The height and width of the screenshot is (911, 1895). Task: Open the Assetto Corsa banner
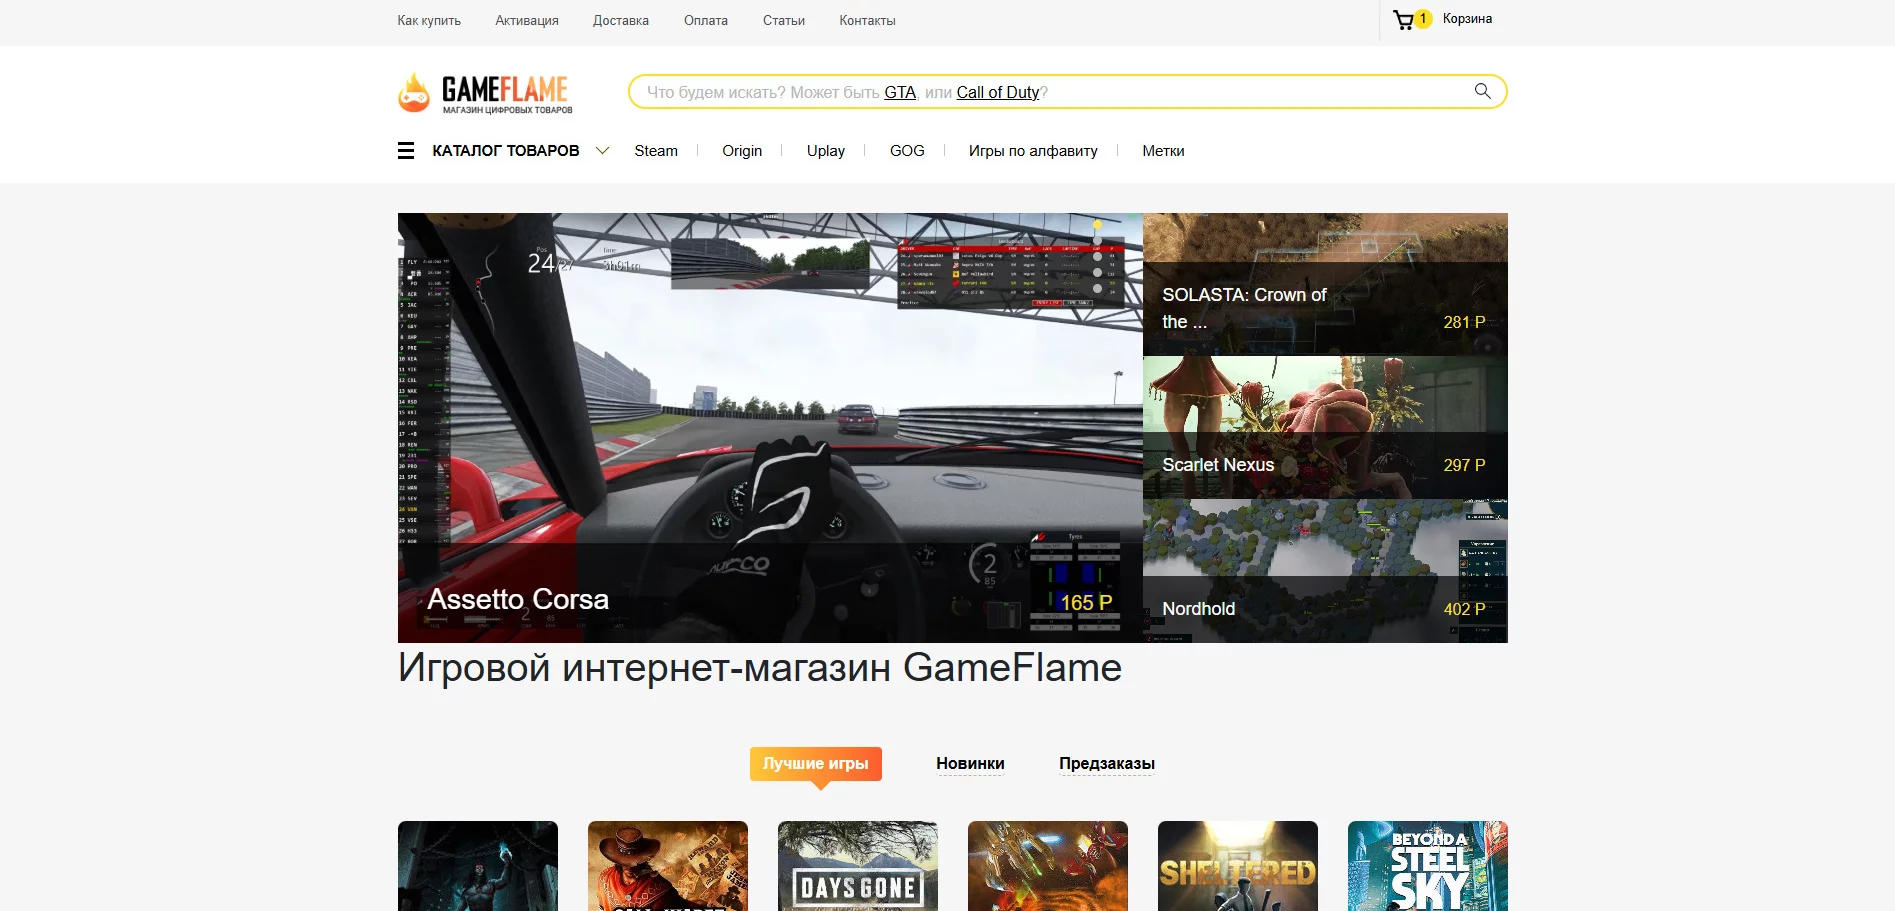pos(770,428)
